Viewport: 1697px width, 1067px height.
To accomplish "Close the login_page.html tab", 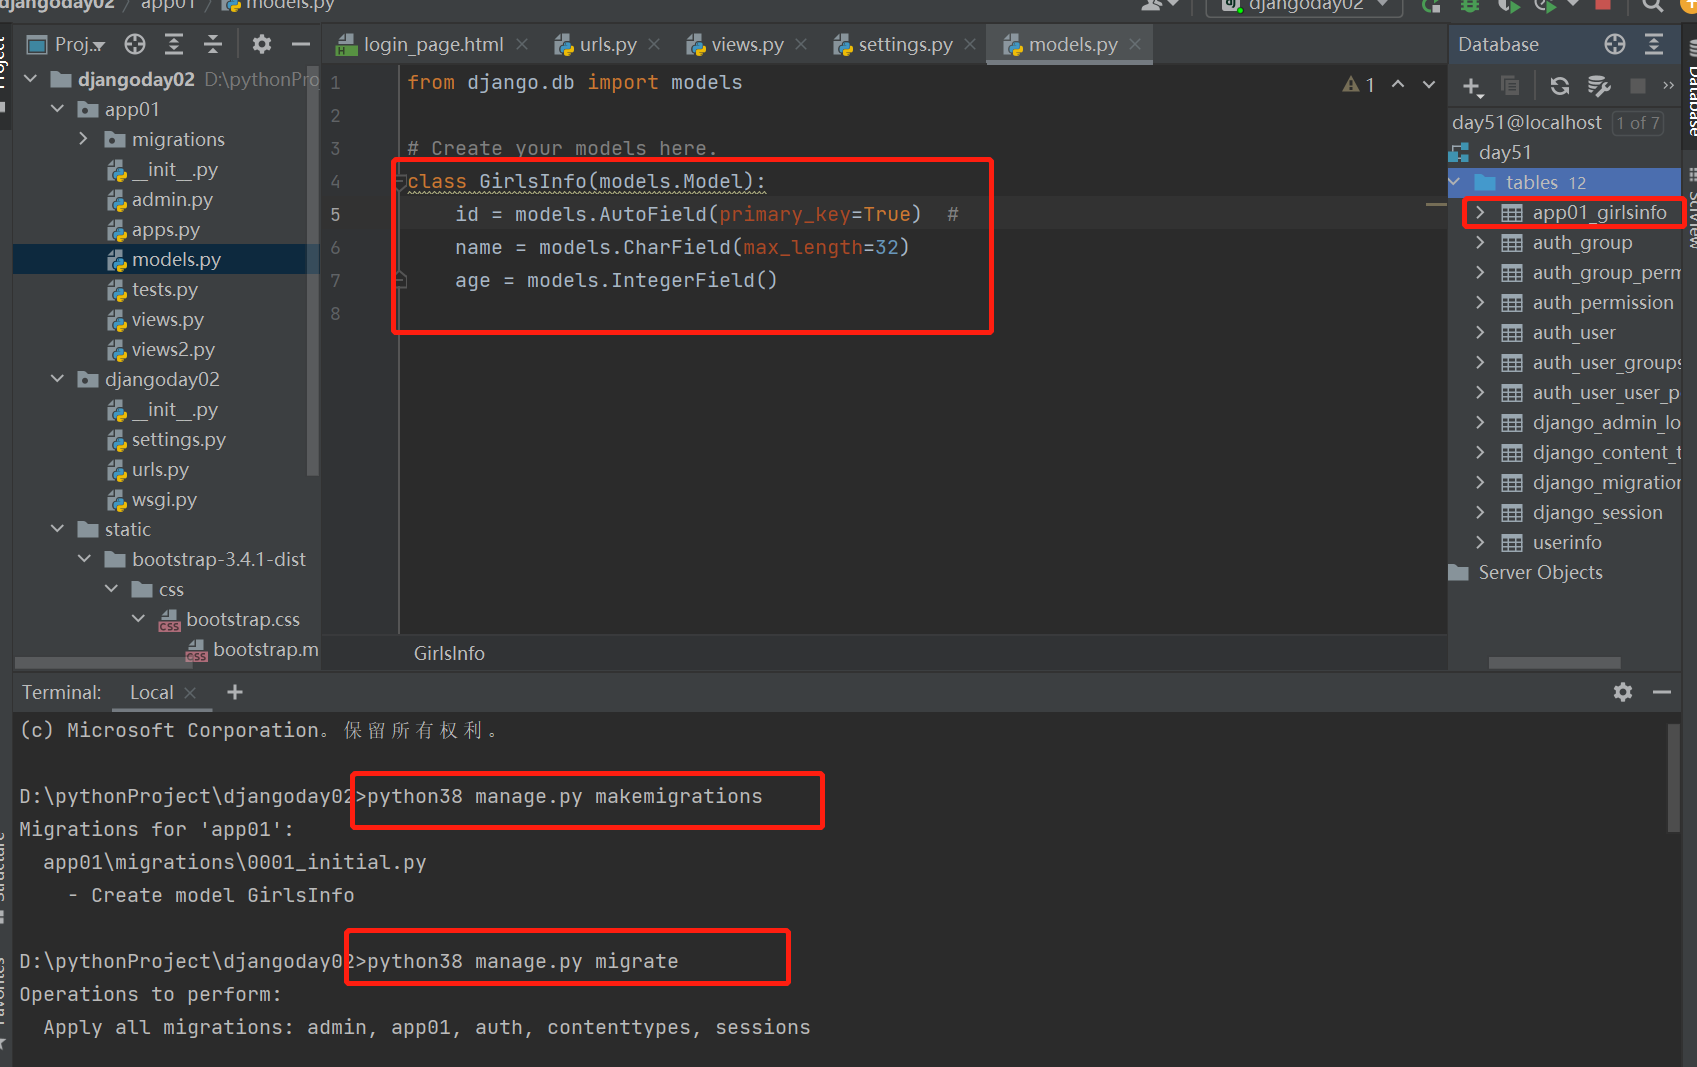I will [x=522, y=44].
